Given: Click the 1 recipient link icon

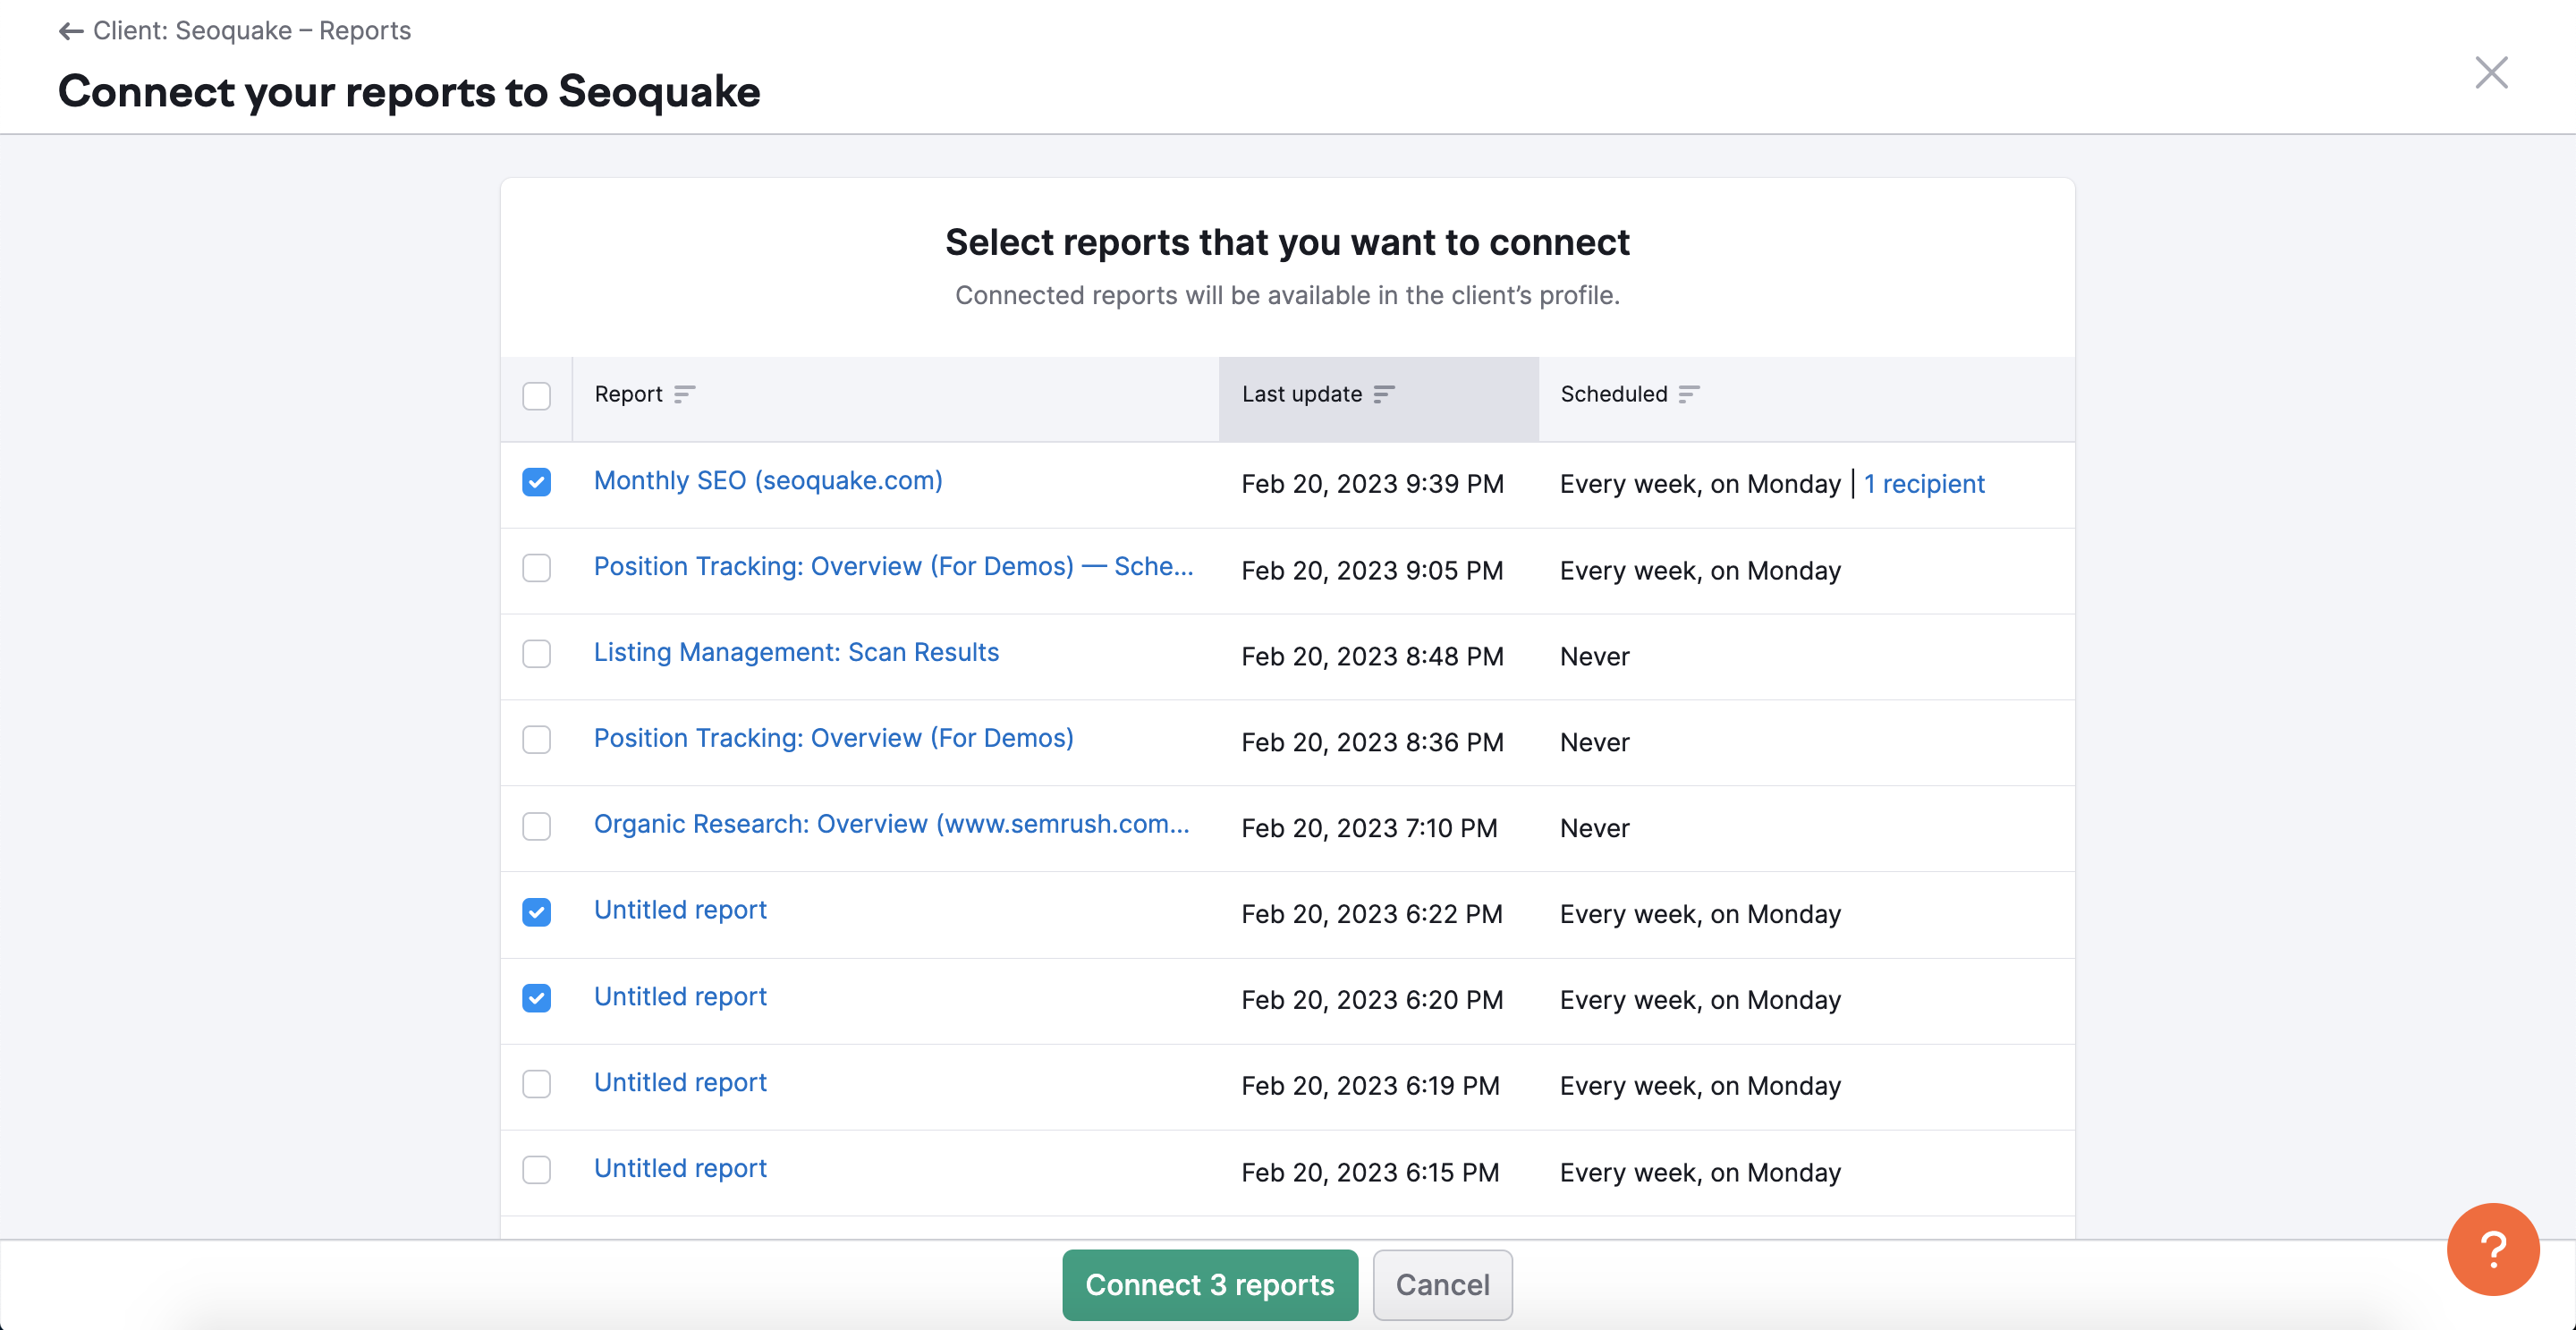Looking at the screenshot, I should [x=1923, y=482].
